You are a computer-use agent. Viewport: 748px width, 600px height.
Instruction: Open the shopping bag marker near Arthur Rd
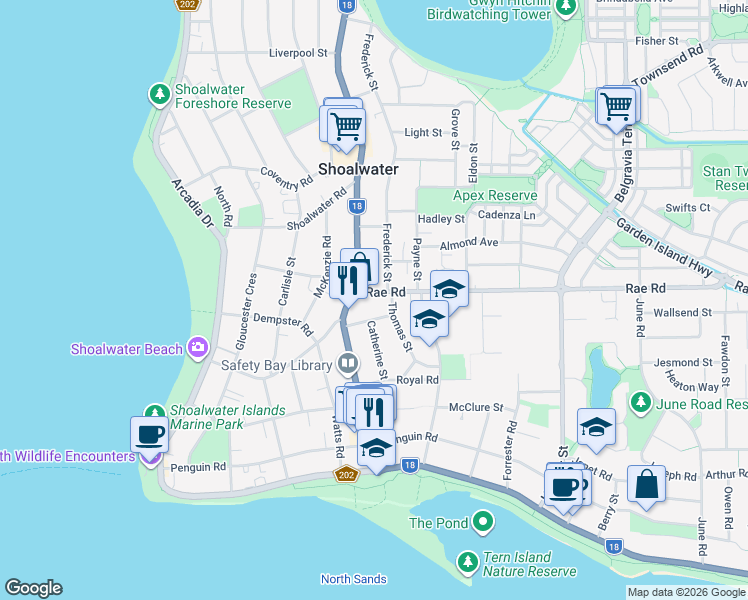point(646,485)
